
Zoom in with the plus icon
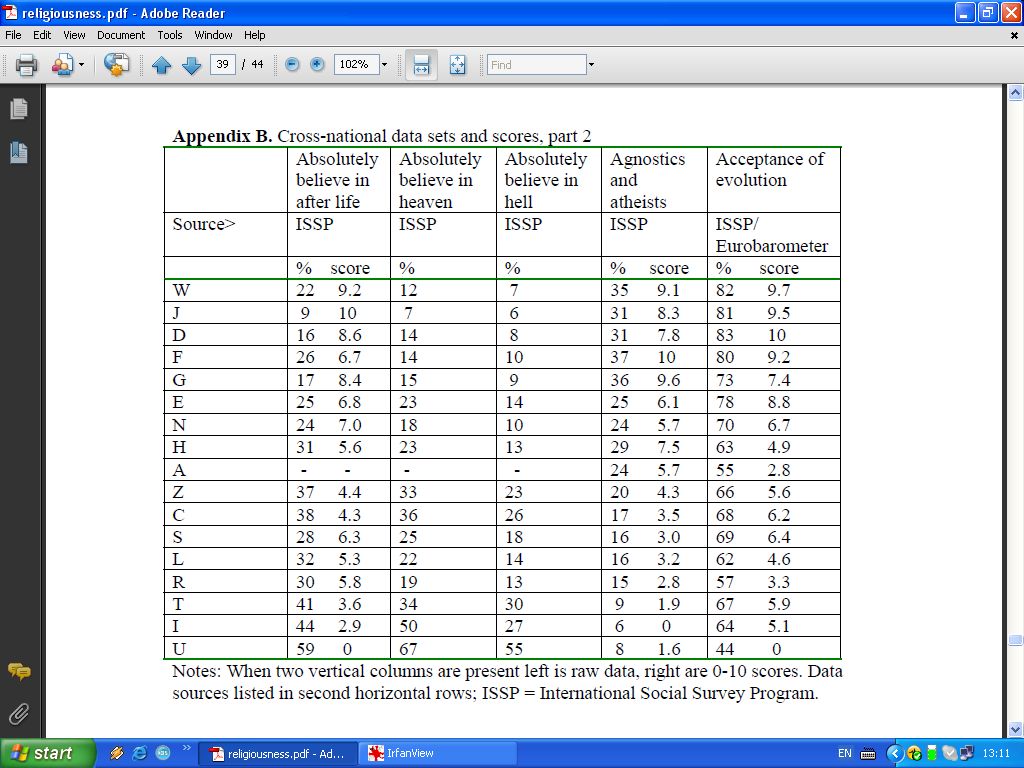(x=318, y=65)
